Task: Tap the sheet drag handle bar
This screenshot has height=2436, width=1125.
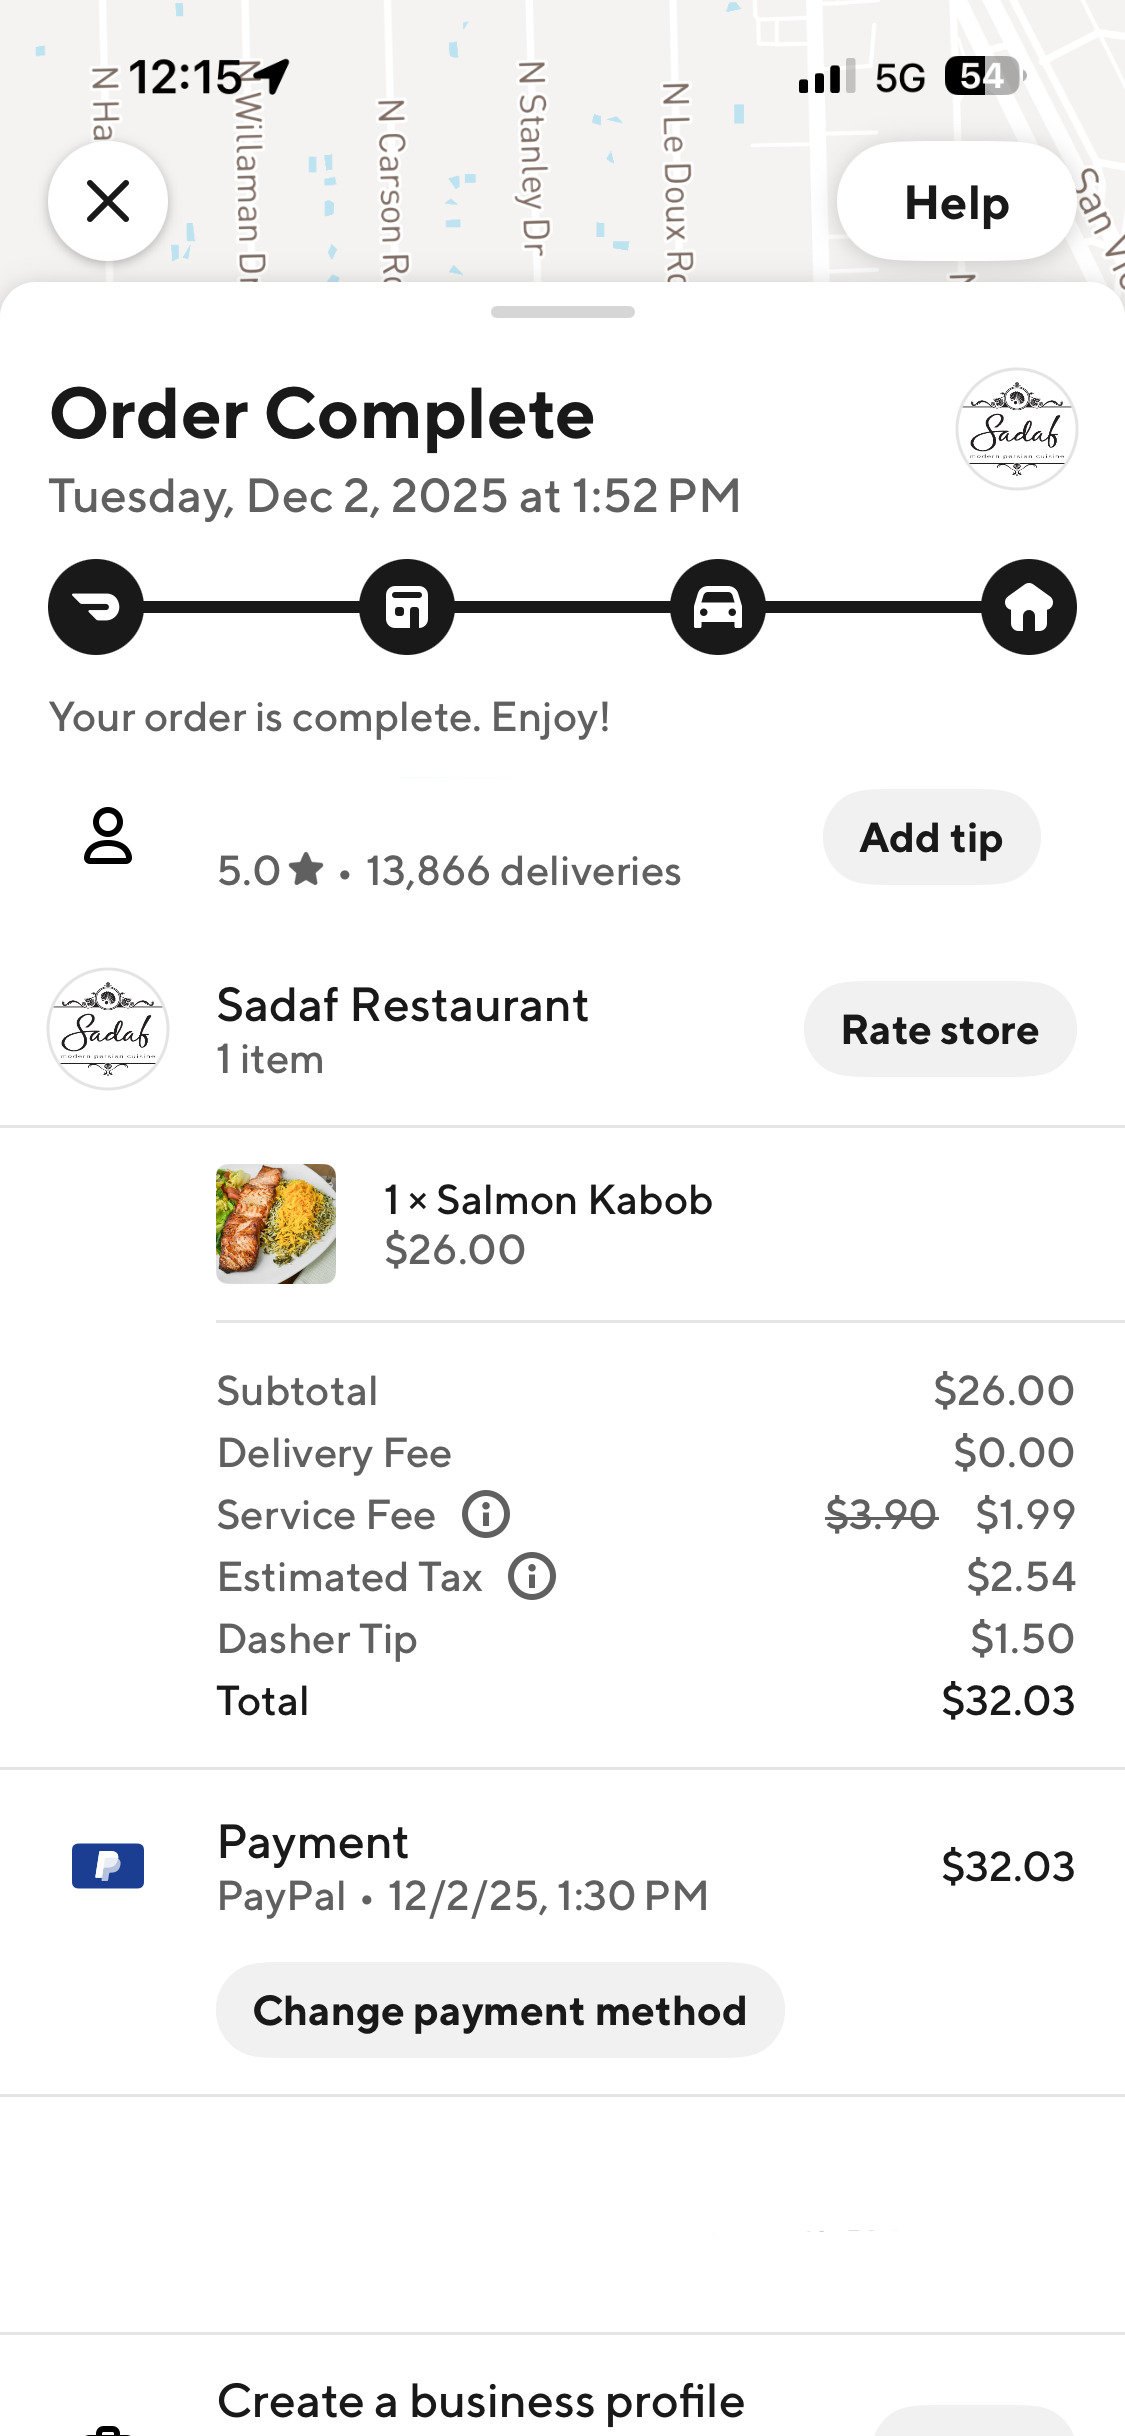Action: point(562,312)
